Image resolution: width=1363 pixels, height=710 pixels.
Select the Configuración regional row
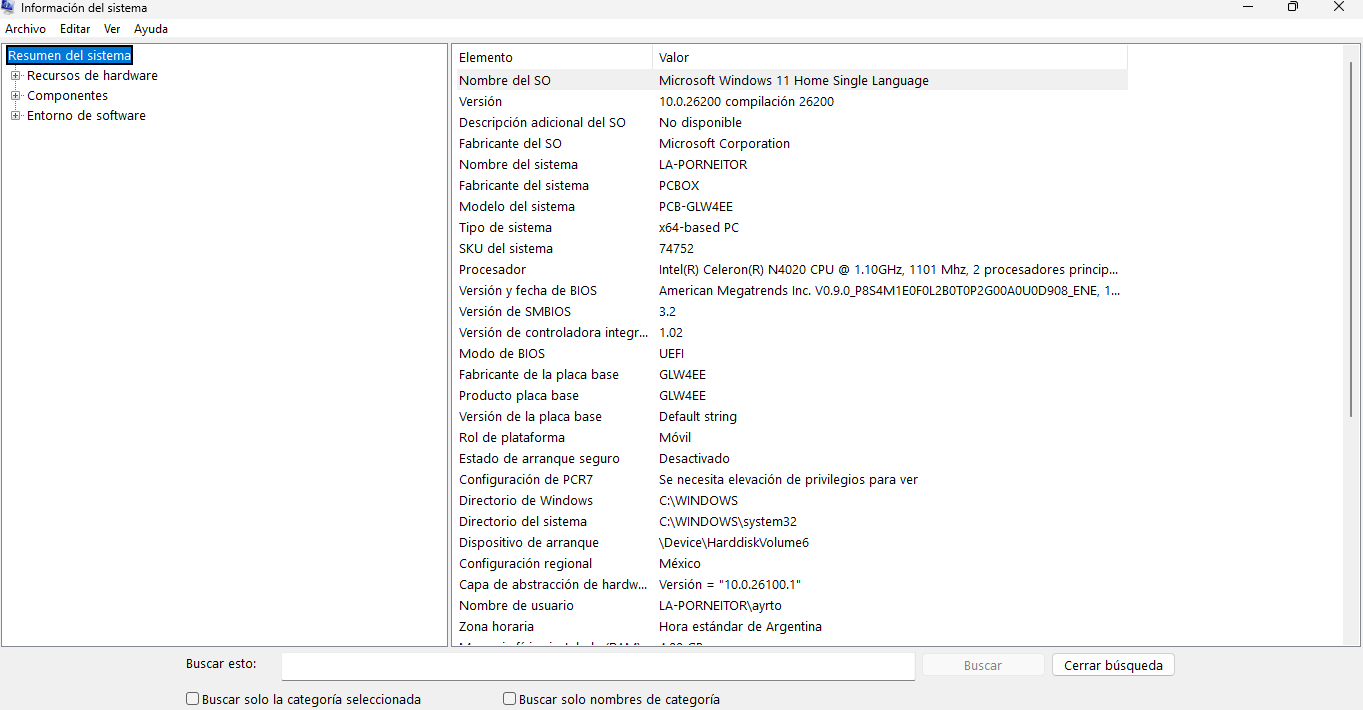click(x=791, y=564)
